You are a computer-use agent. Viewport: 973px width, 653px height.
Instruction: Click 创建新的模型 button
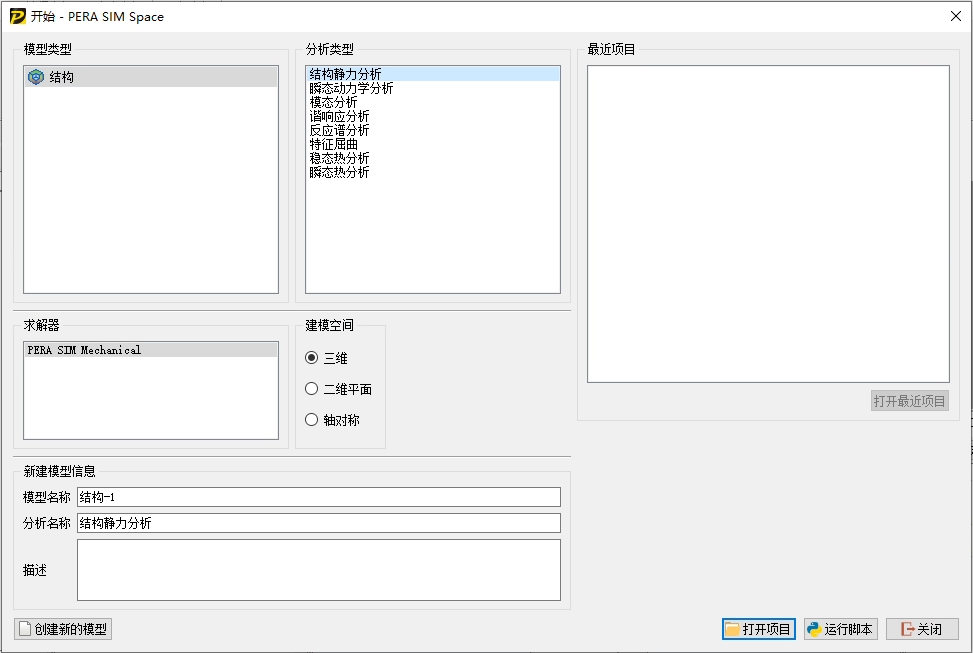click(63, 629)
